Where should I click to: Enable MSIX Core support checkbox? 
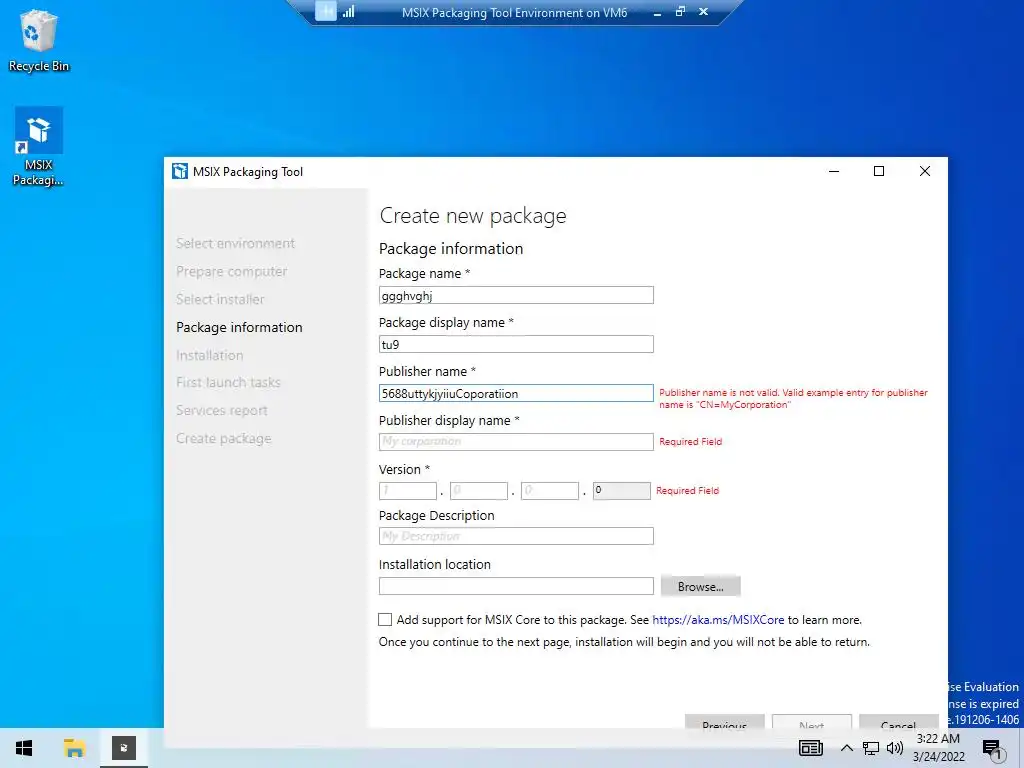(385, 620)
